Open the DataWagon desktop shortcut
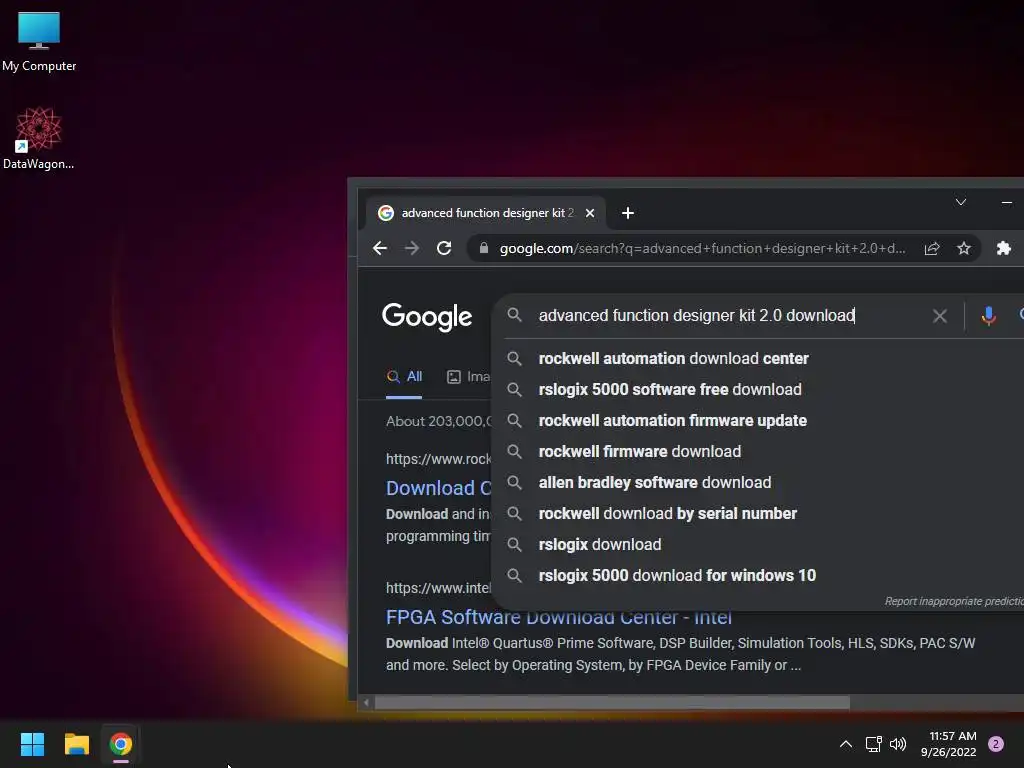The image size is (1024, 768). [x=39, y=138]
